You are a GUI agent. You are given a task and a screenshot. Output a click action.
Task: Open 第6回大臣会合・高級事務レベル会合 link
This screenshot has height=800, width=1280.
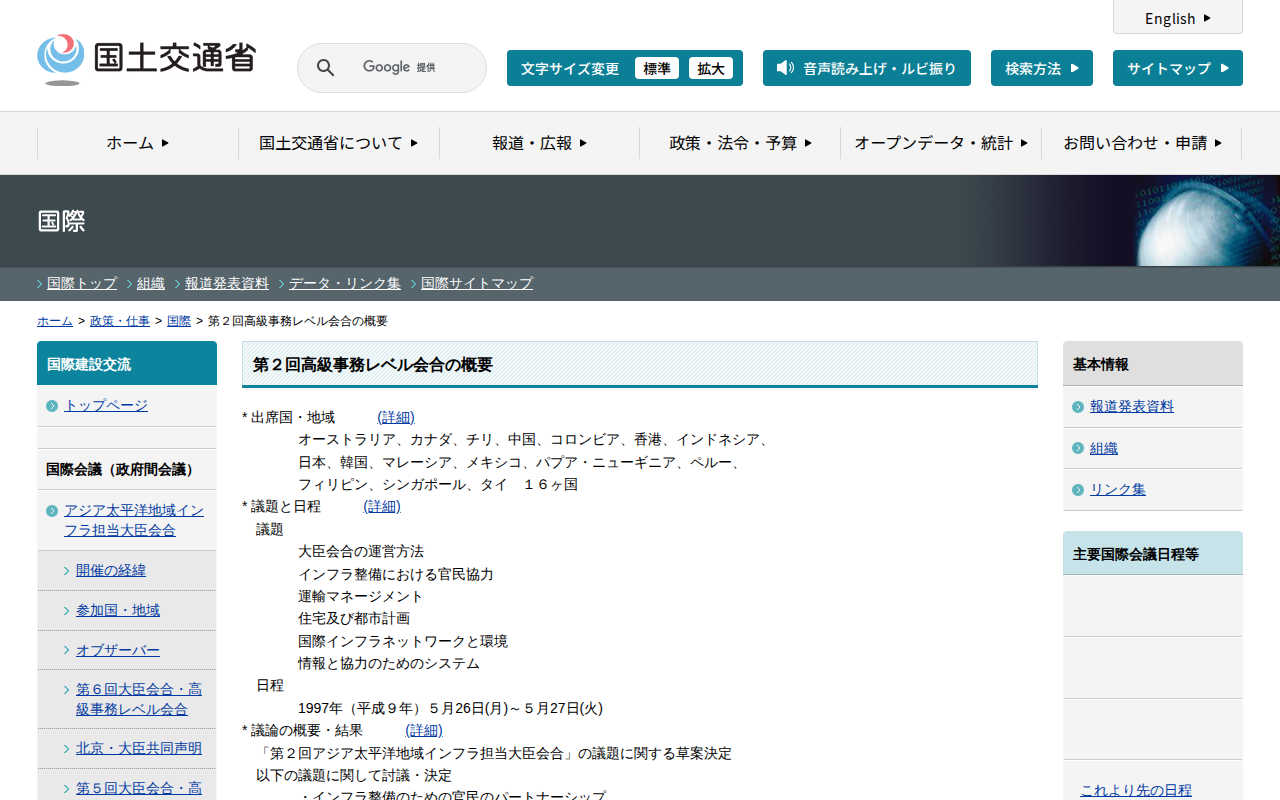tap(139, 699)
